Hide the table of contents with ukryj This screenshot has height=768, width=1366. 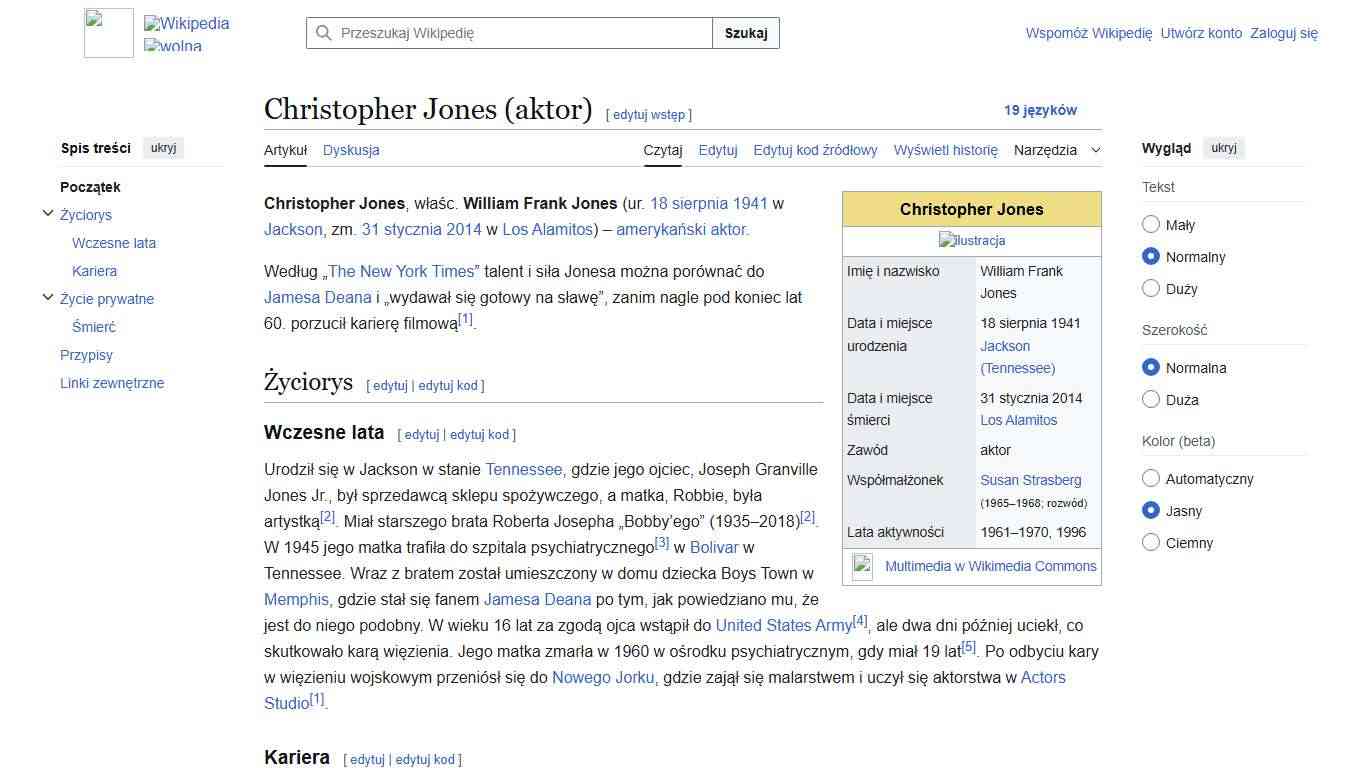point(162,147)
